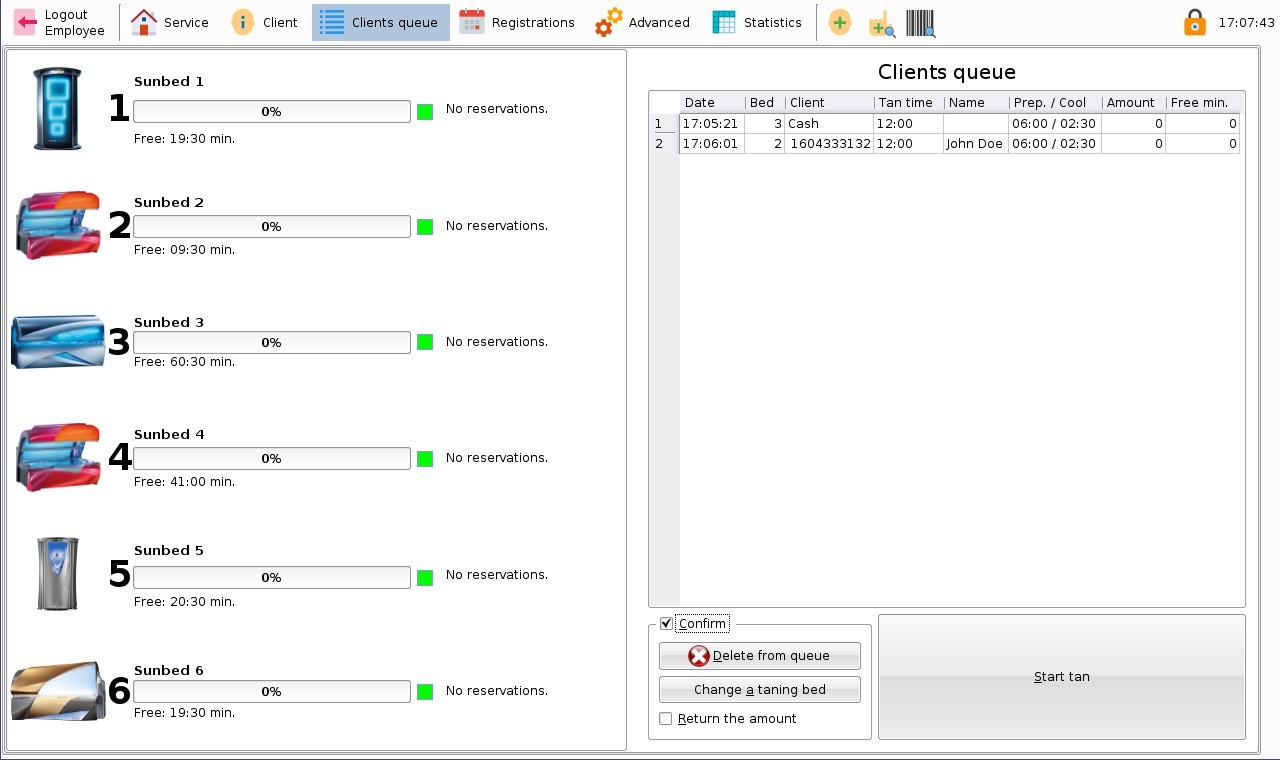The image size is (1280, 760).
Task: Enable Return the amount checkbox
Action: [666, 719]
